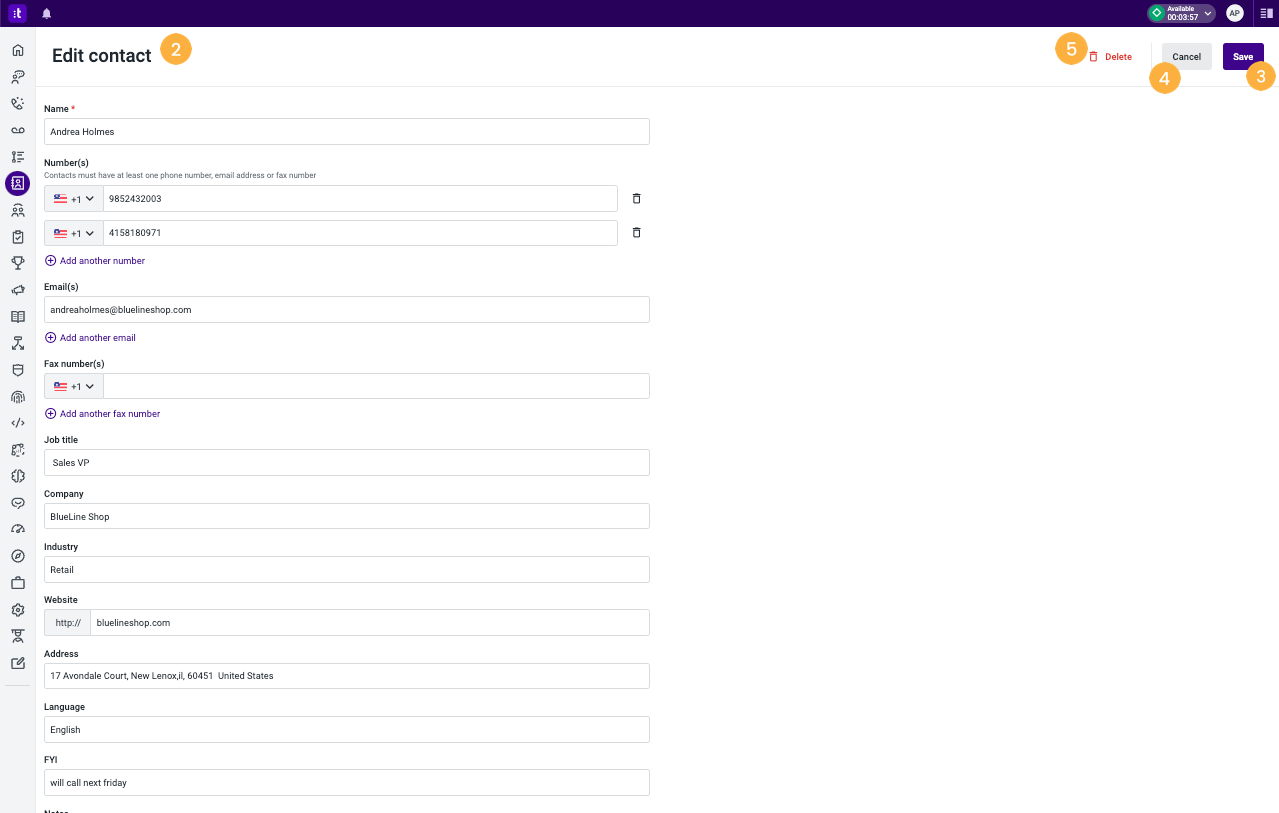Delete the 9852432003 number using its trash icon

[x=636, y=198]
